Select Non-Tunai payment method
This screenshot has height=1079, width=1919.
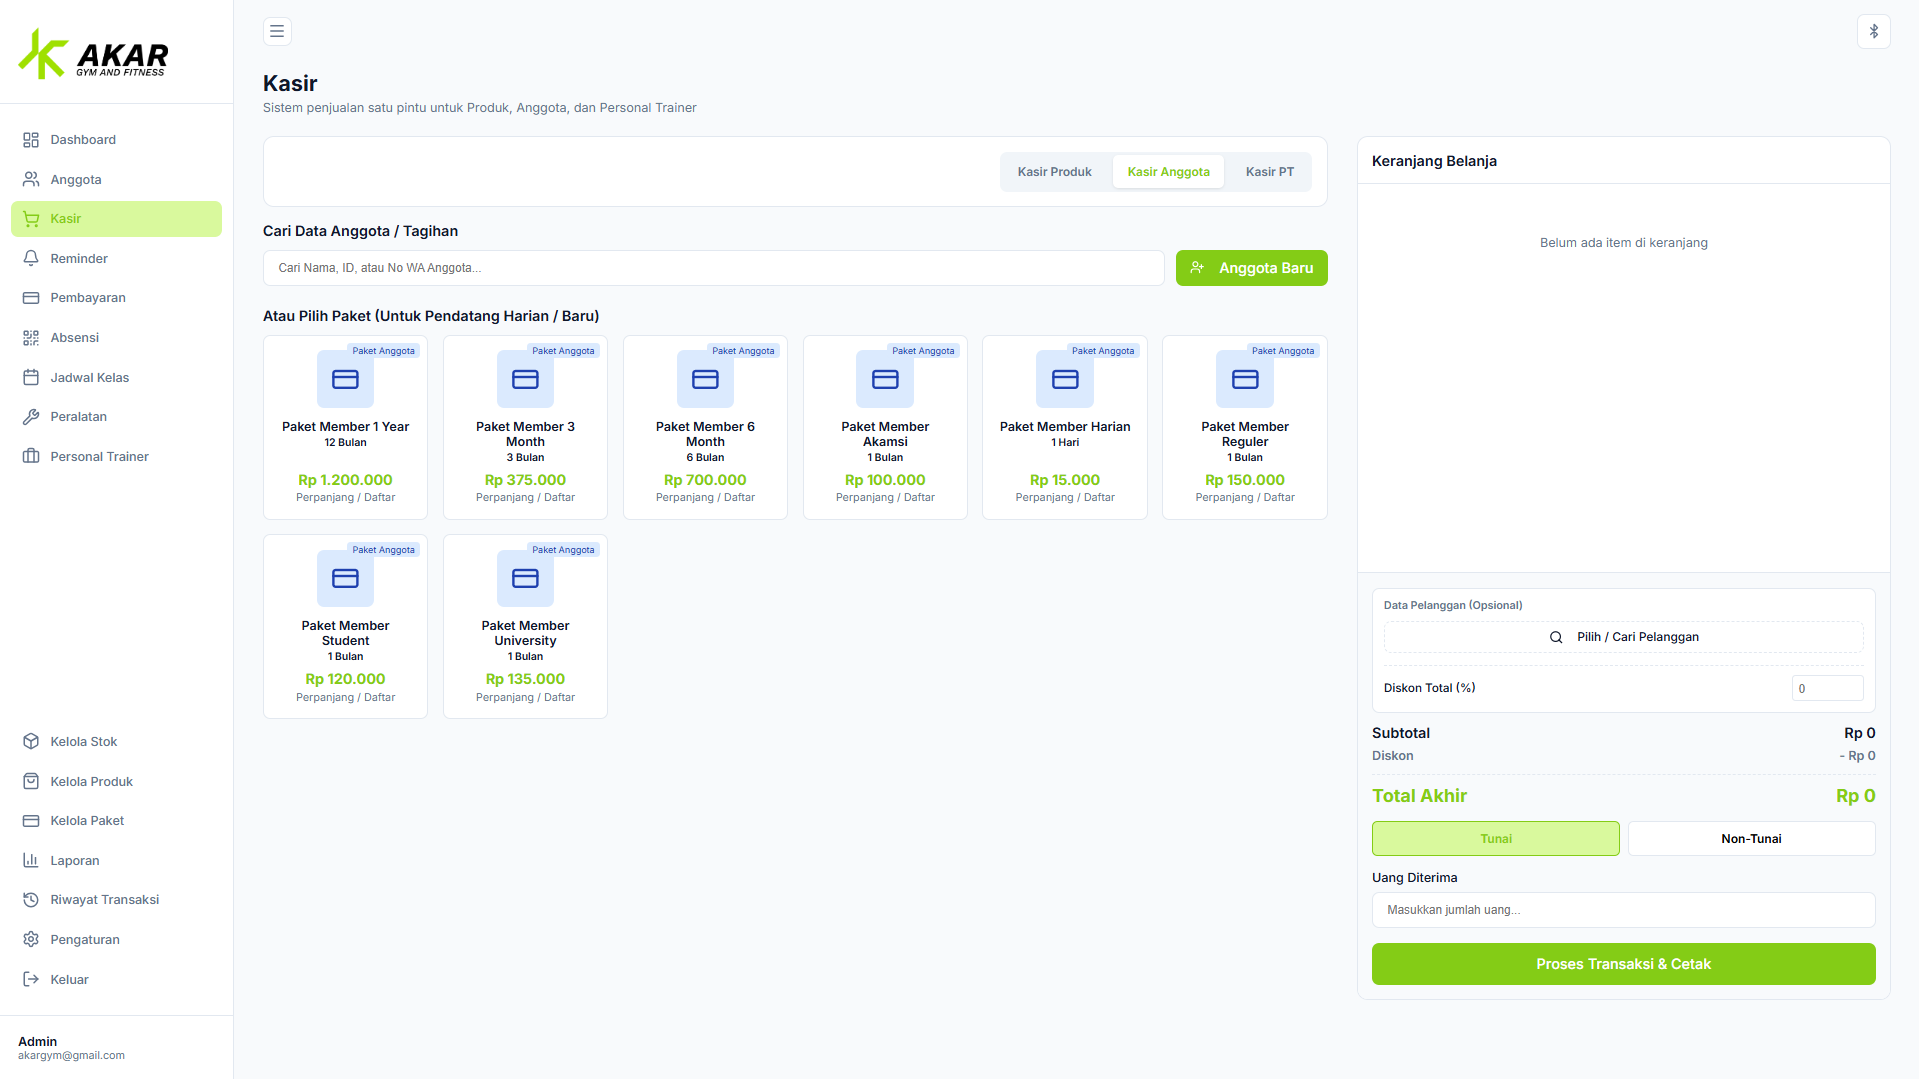[x=1751, y=839]
